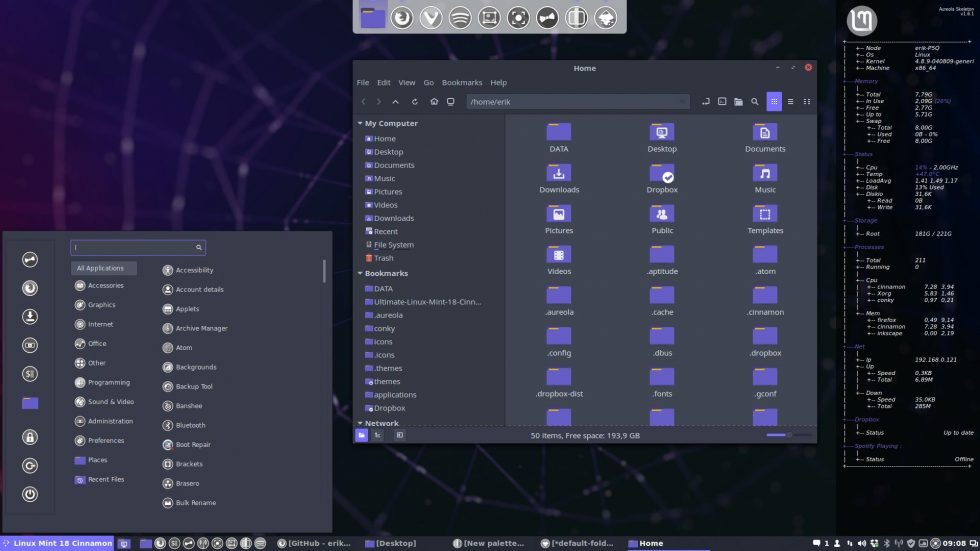Image resolution: width=980 pixels, height=551 pixels.
Task: Open the Help menu
Action: click(498, 82)
